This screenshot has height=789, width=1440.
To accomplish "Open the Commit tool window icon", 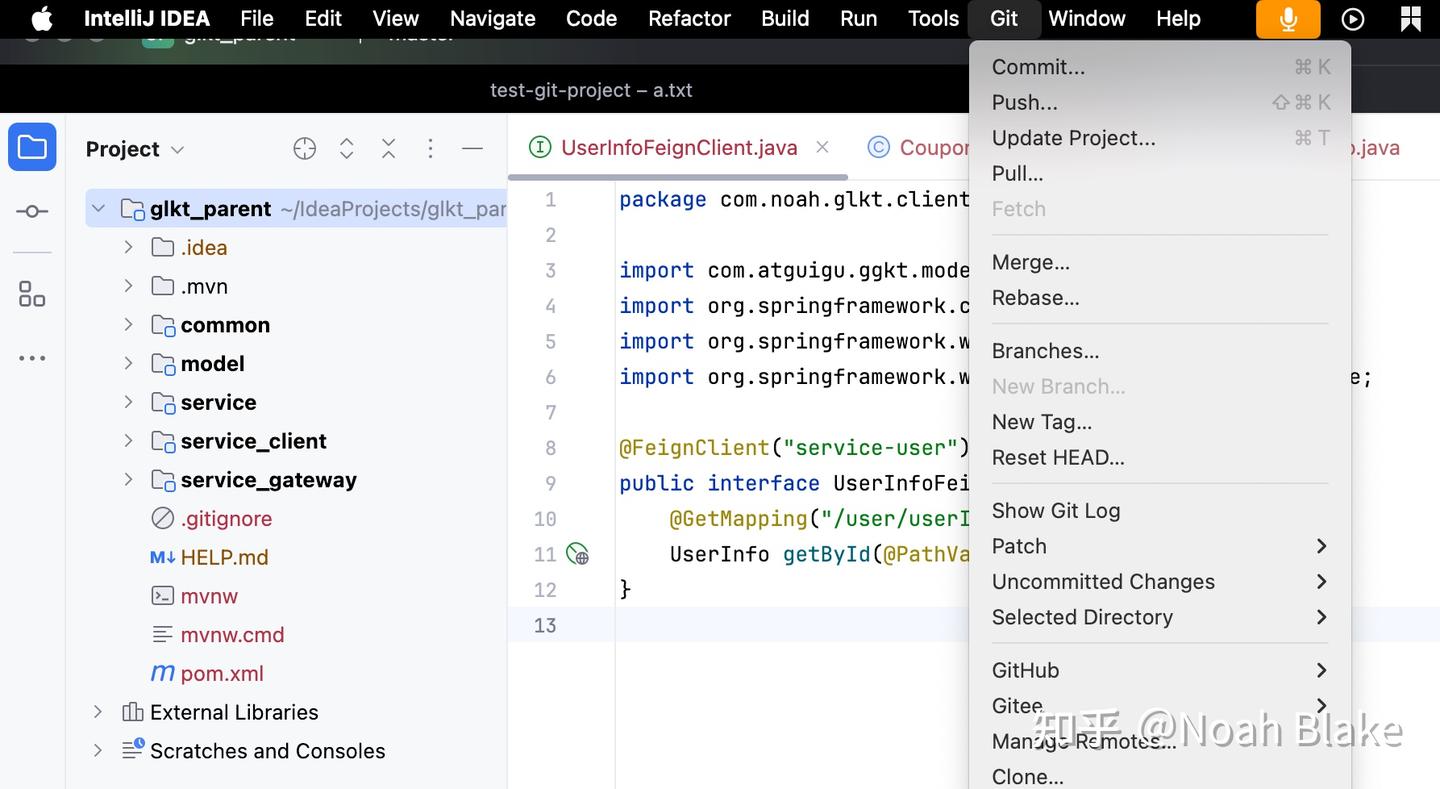I will [32, 211].
